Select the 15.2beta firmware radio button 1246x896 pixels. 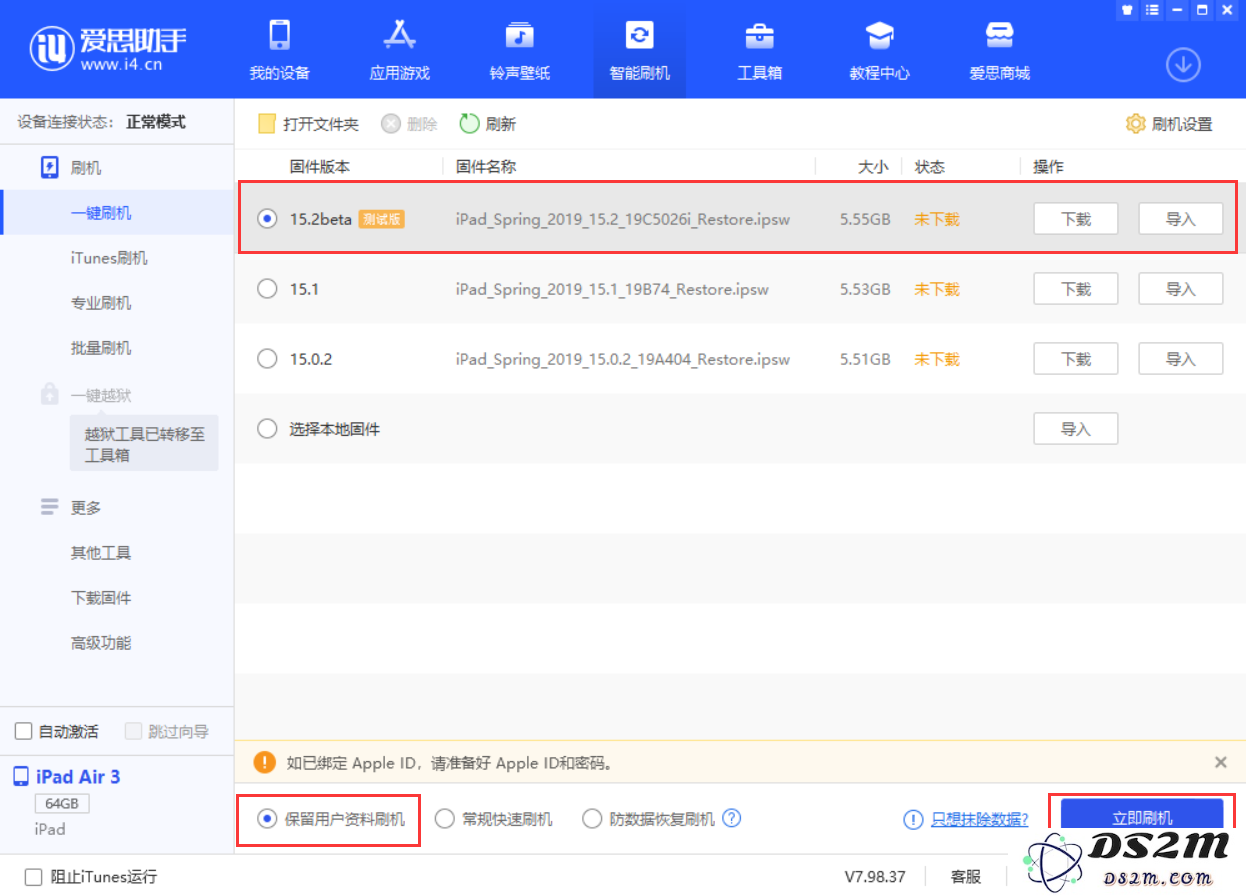(x=267, y=219)
